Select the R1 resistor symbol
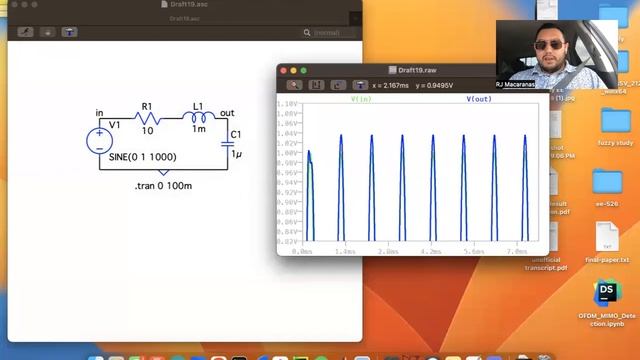The height and width of the screenshot is (360, 640). (x=147, y=118)
